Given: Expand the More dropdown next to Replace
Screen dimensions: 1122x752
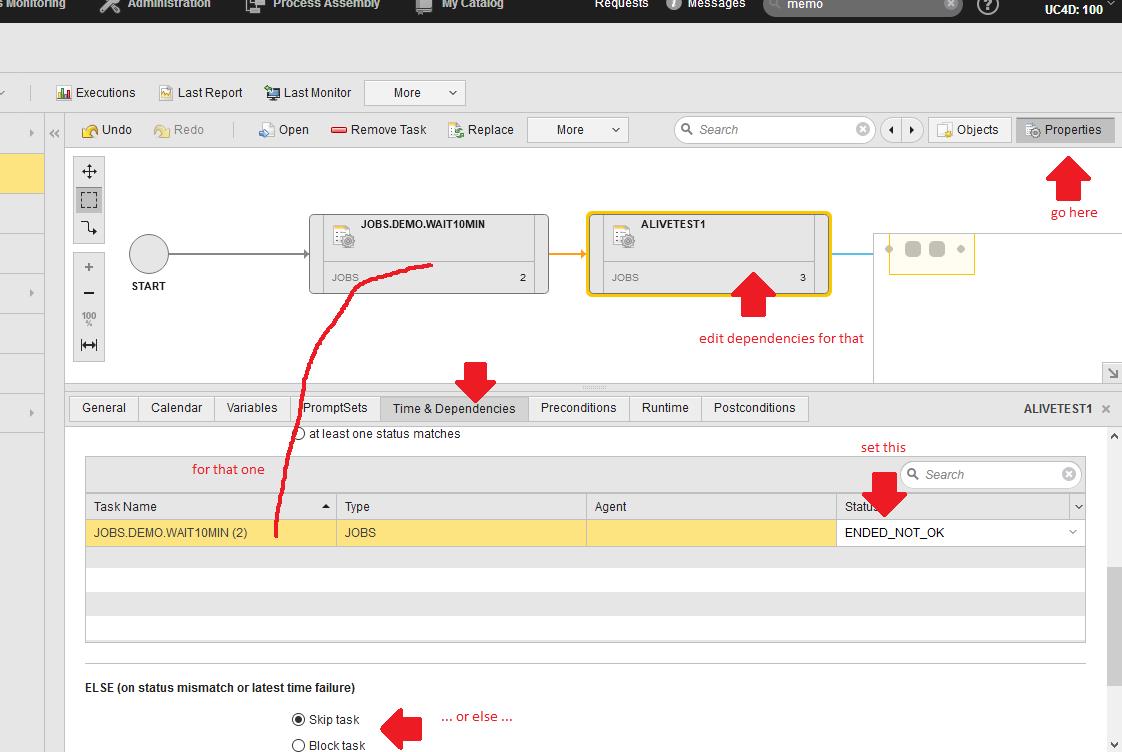Looking at the screenshot, I should 577,129.
